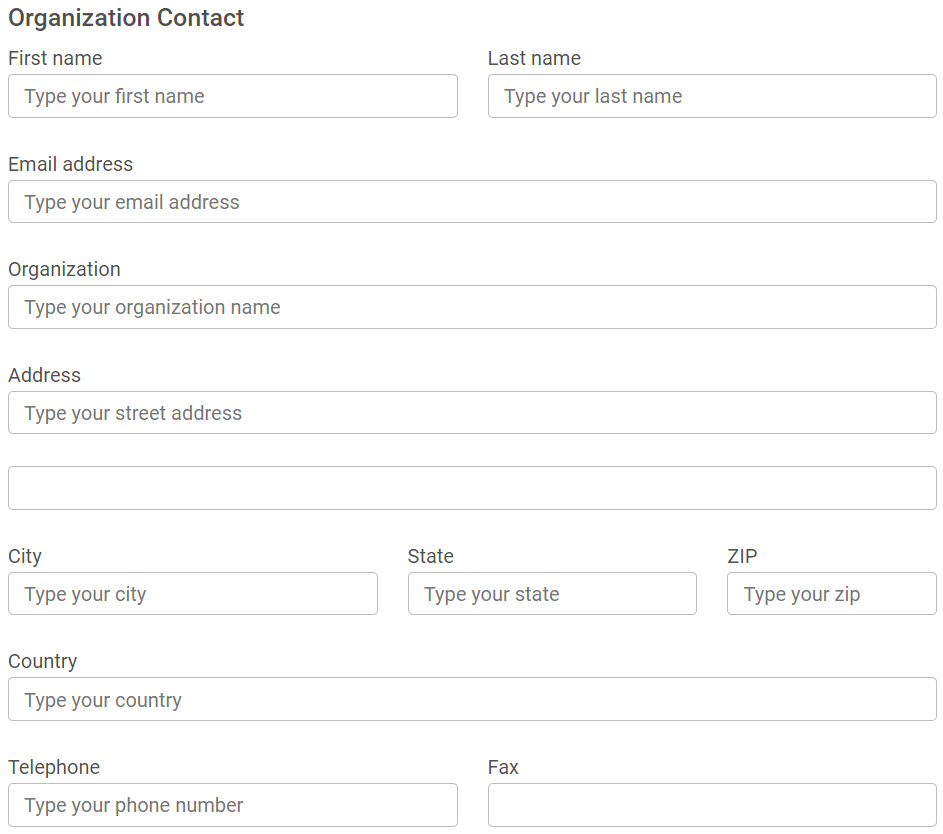Click the "Fax" label text

point(503,767)
